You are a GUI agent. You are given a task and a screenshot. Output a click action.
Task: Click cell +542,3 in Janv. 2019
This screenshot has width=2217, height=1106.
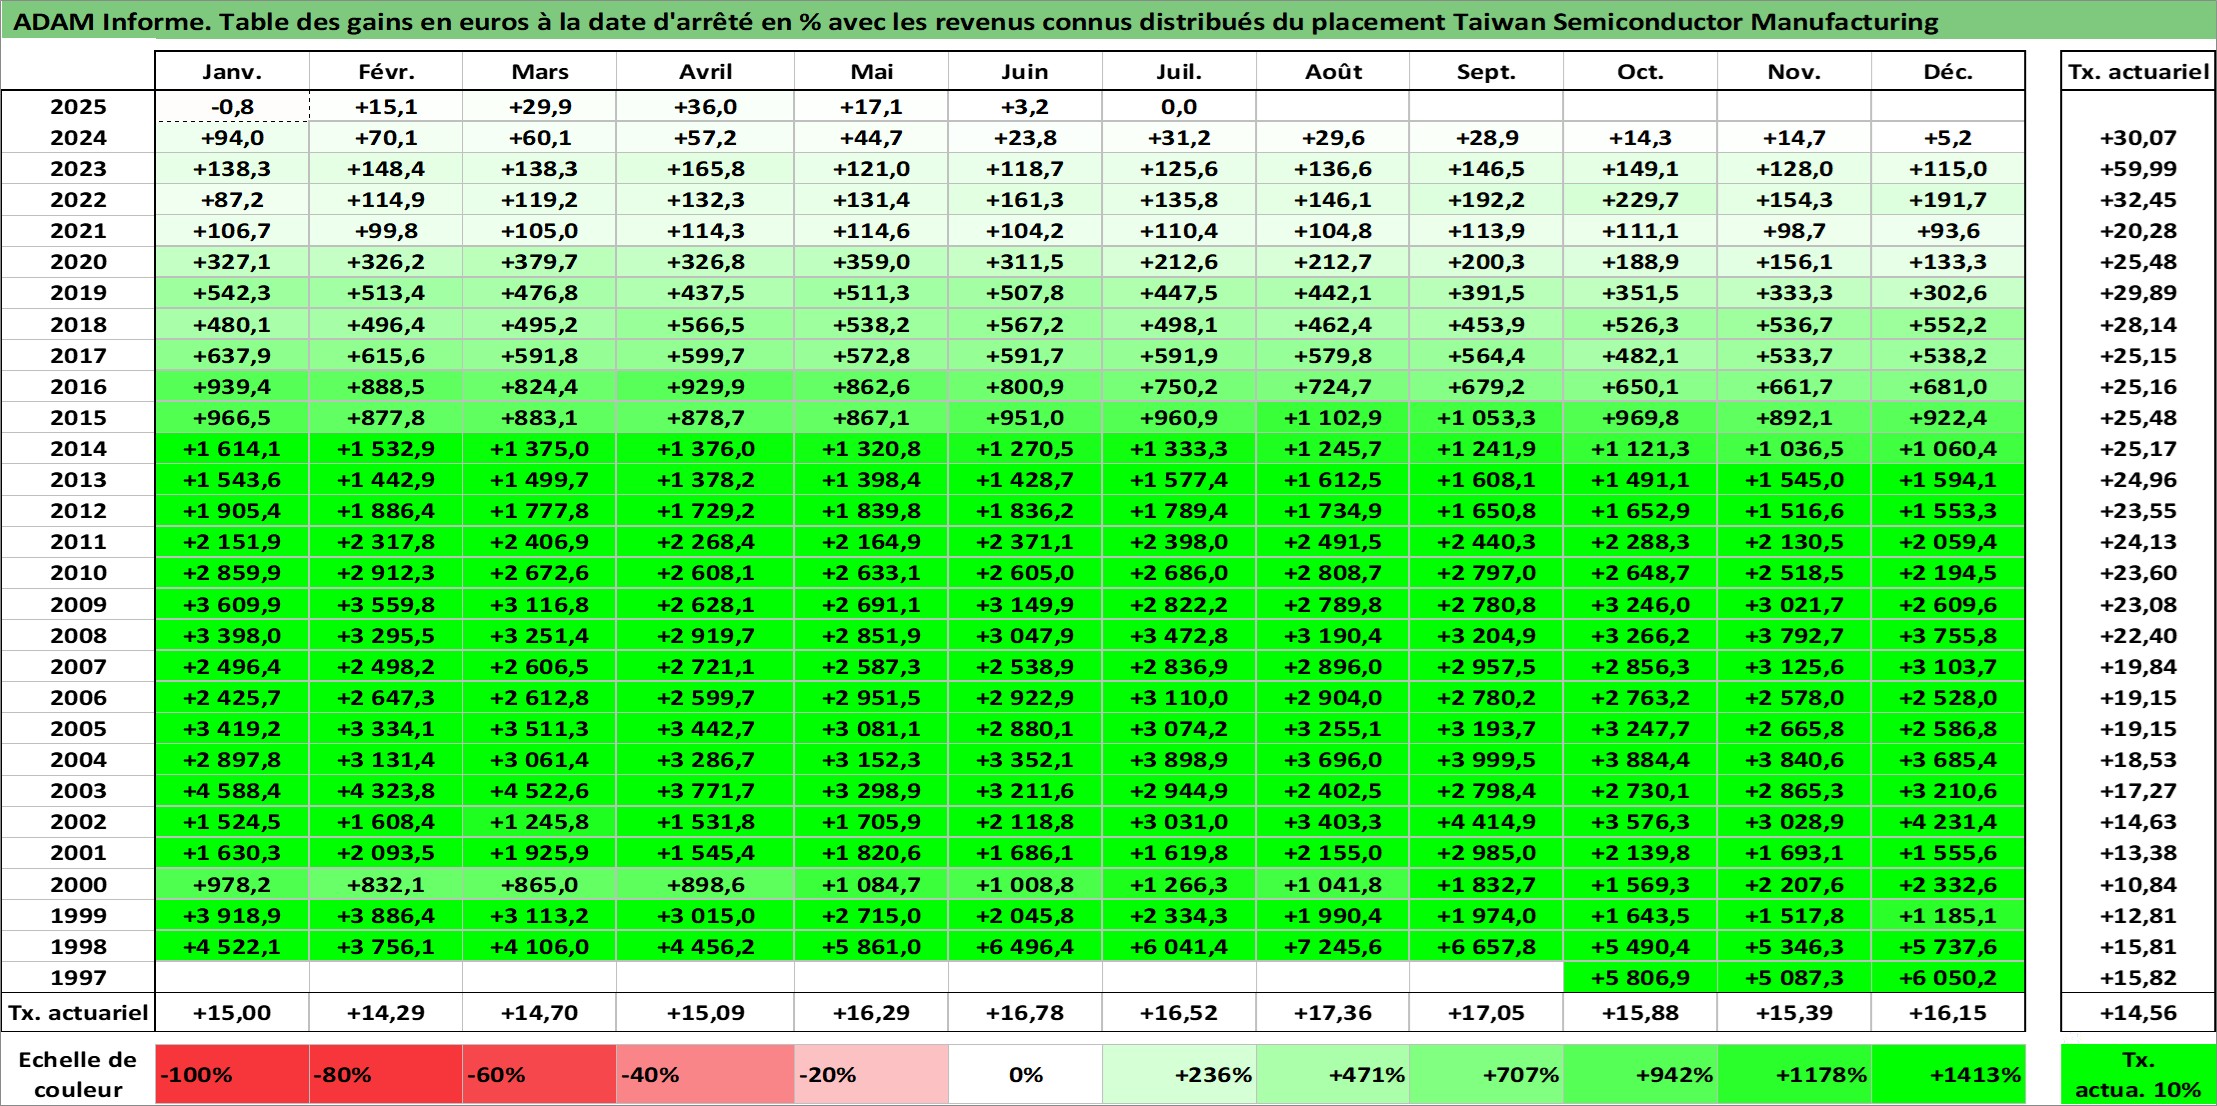(x=232, y=293)
